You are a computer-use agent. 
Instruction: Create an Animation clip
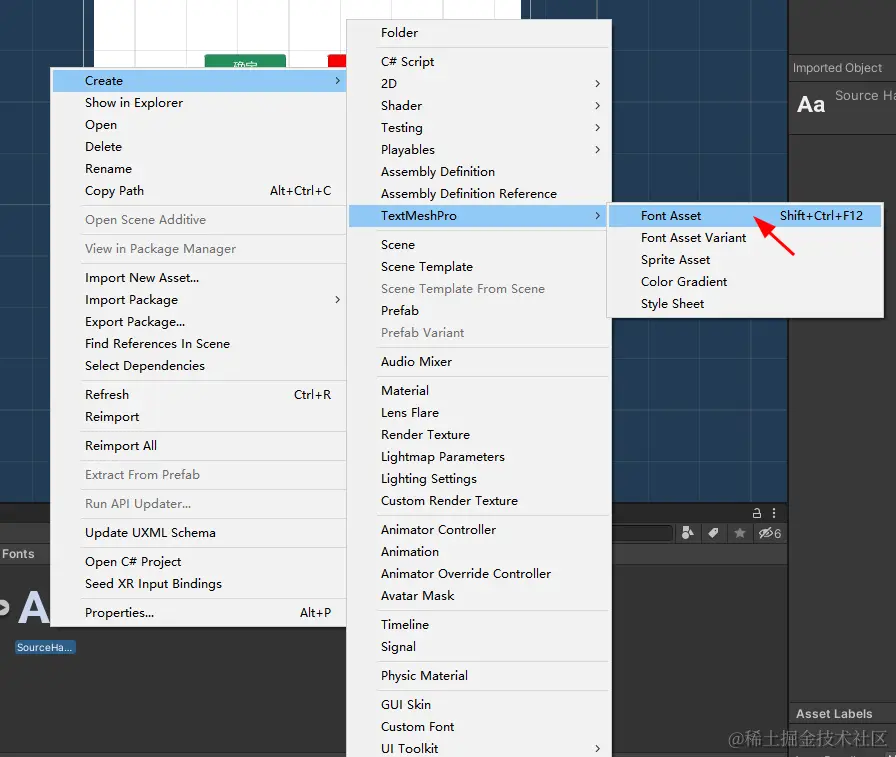click(479, 552)
